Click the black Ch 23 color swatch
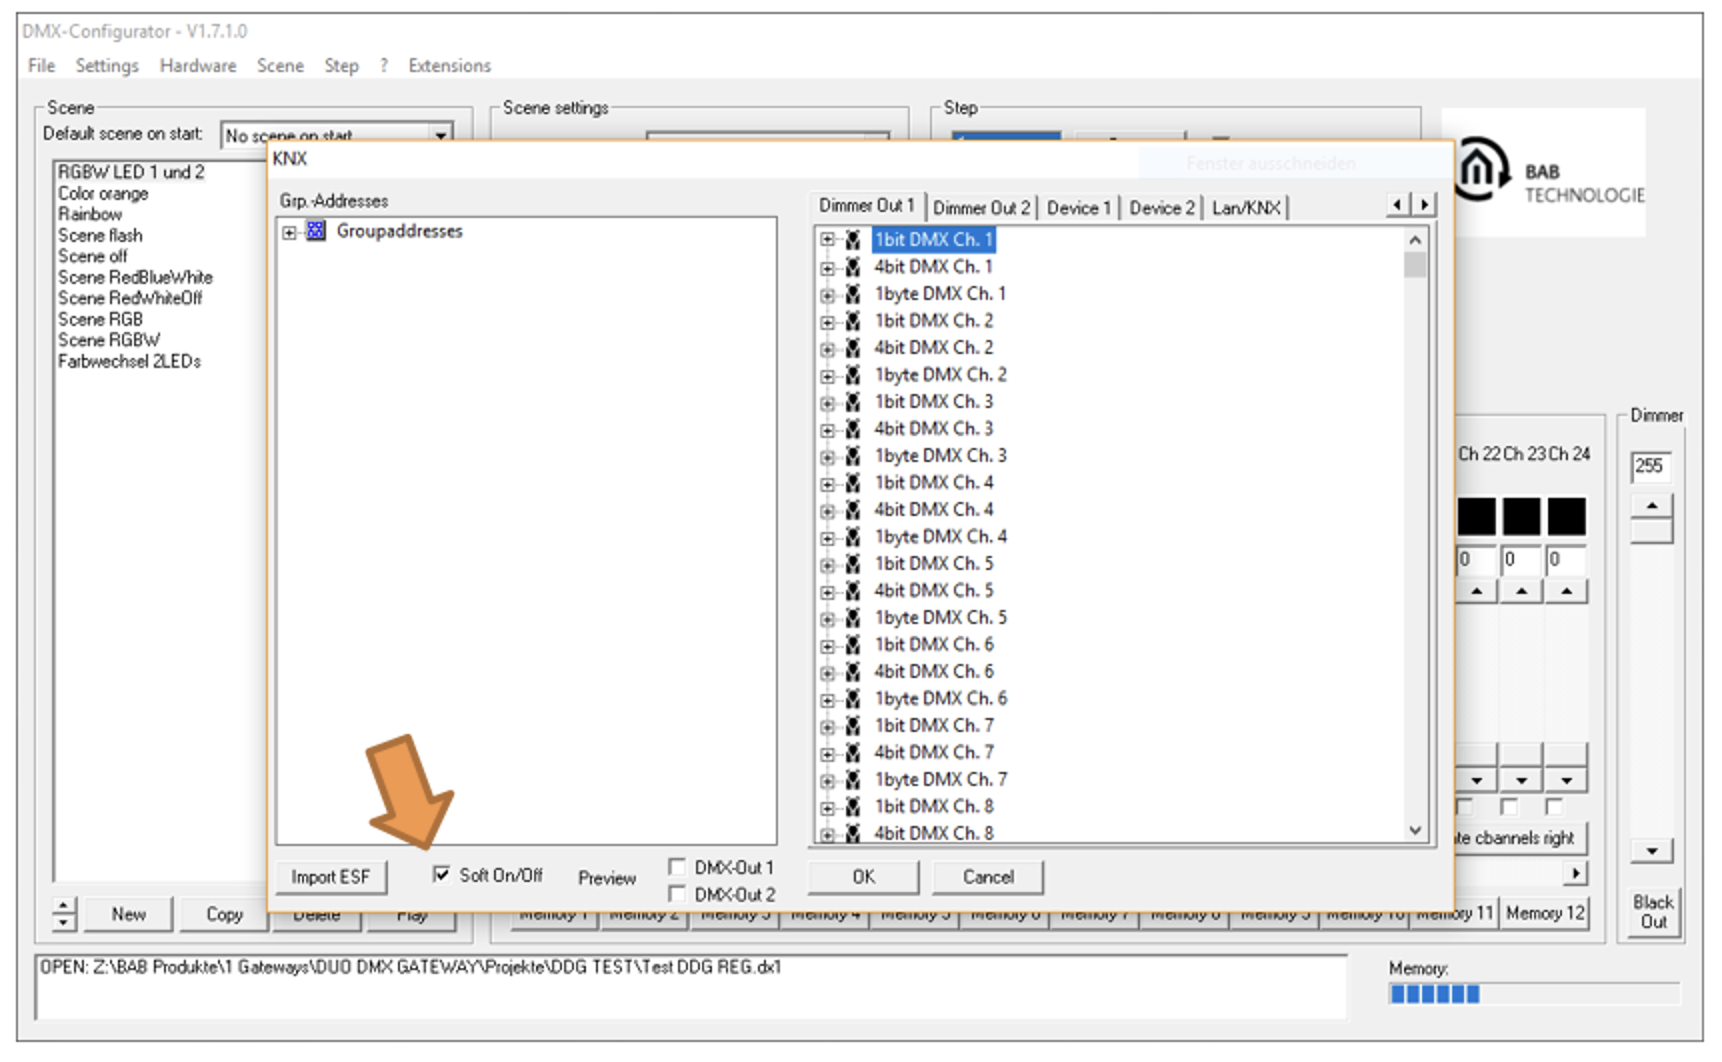This screenshot has width=1722, height=1062. (1521, 517)
